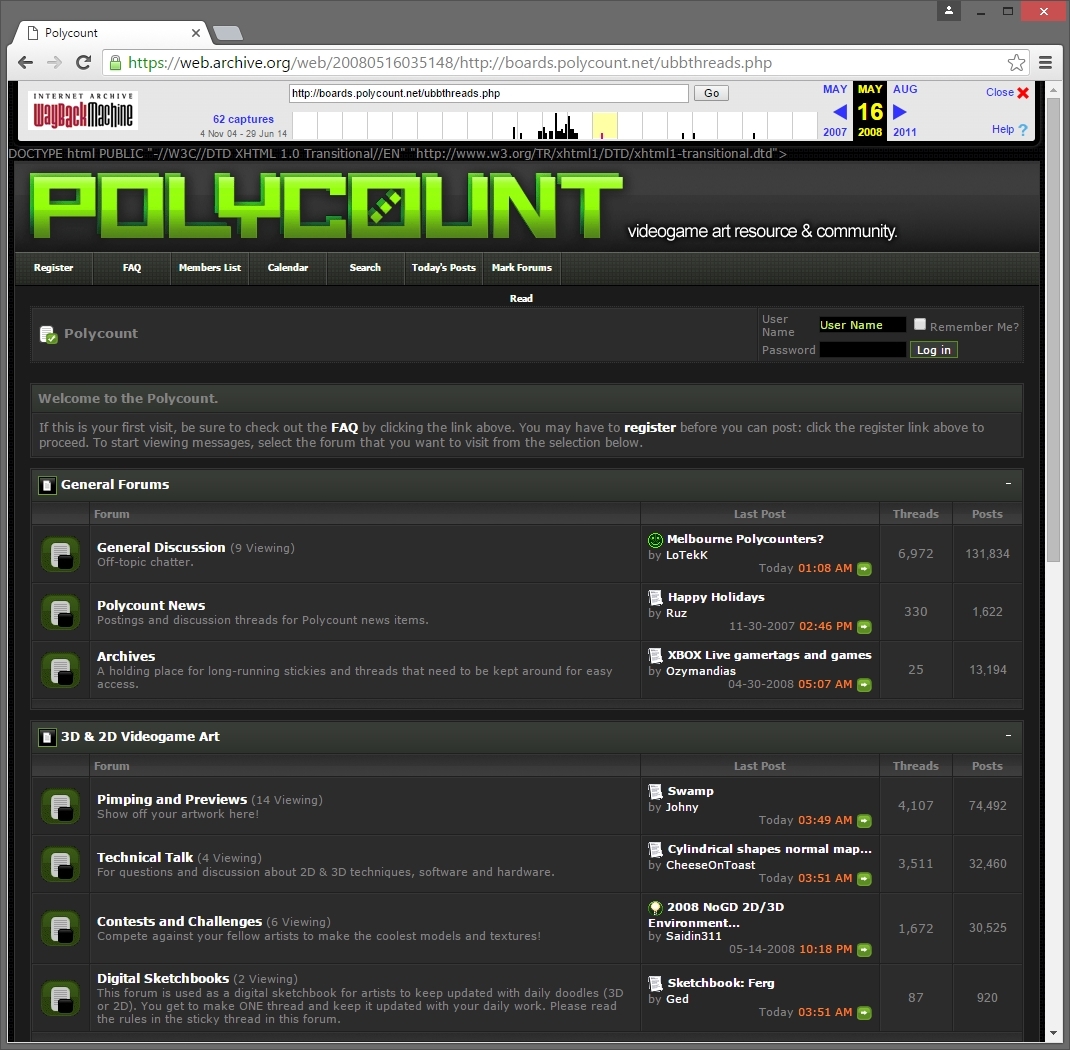
Task: Open the Members List menu item
Action: [x=209, y=267]
